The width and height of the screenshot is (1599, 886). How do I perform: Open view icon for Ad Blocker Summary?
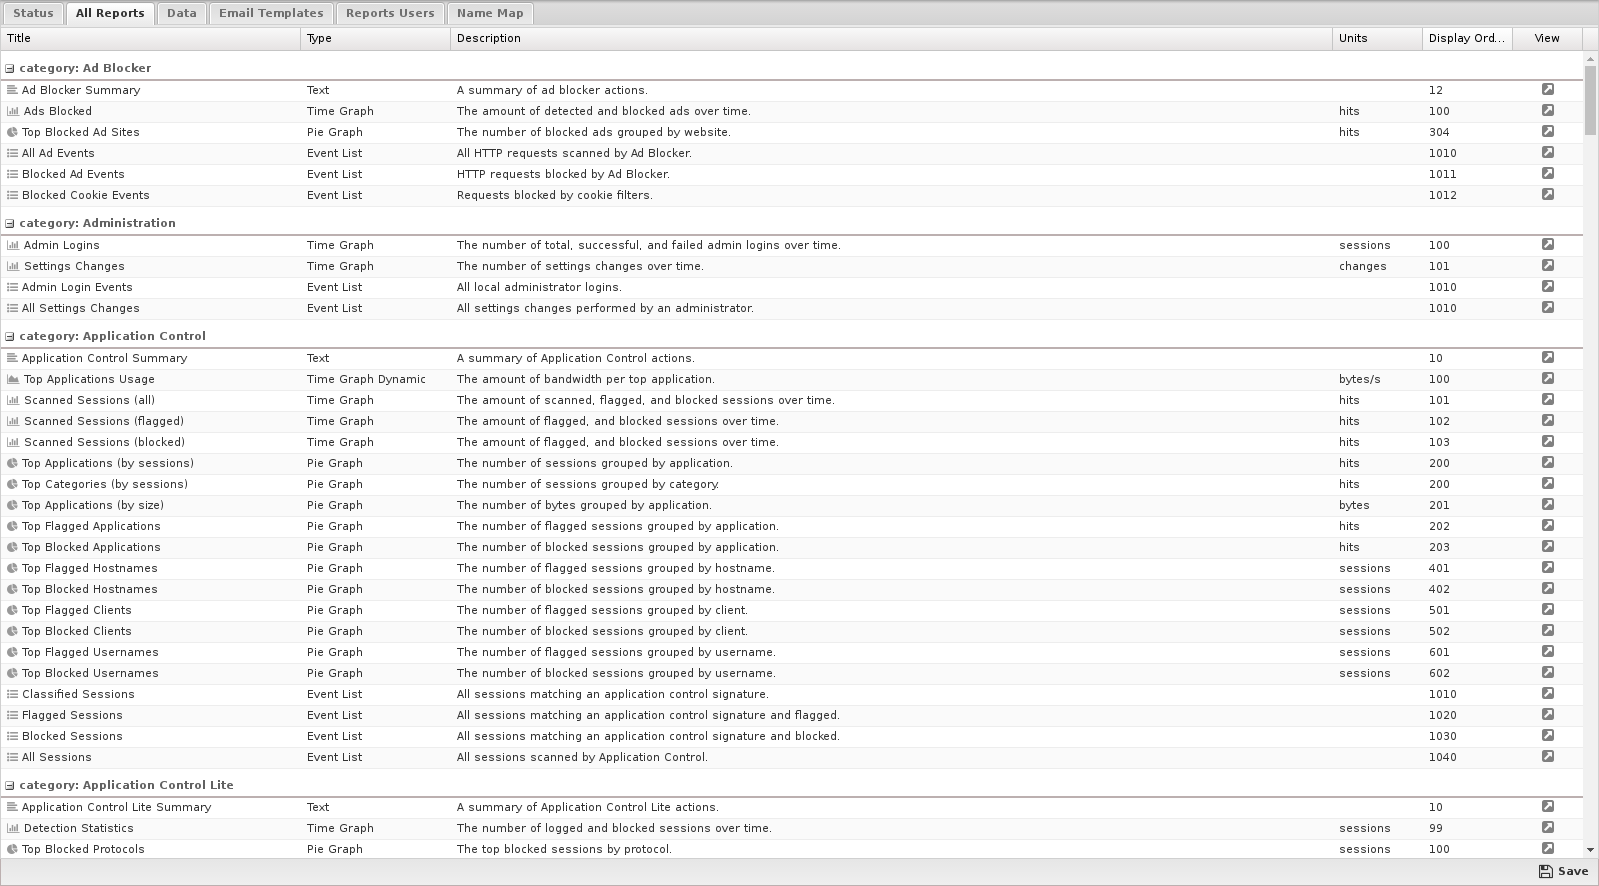[1547, 90]
